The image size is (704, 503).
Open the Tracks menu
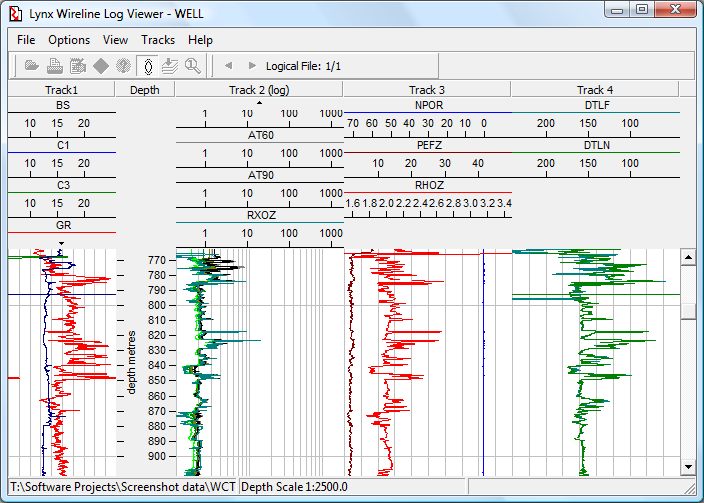(158, 40)
